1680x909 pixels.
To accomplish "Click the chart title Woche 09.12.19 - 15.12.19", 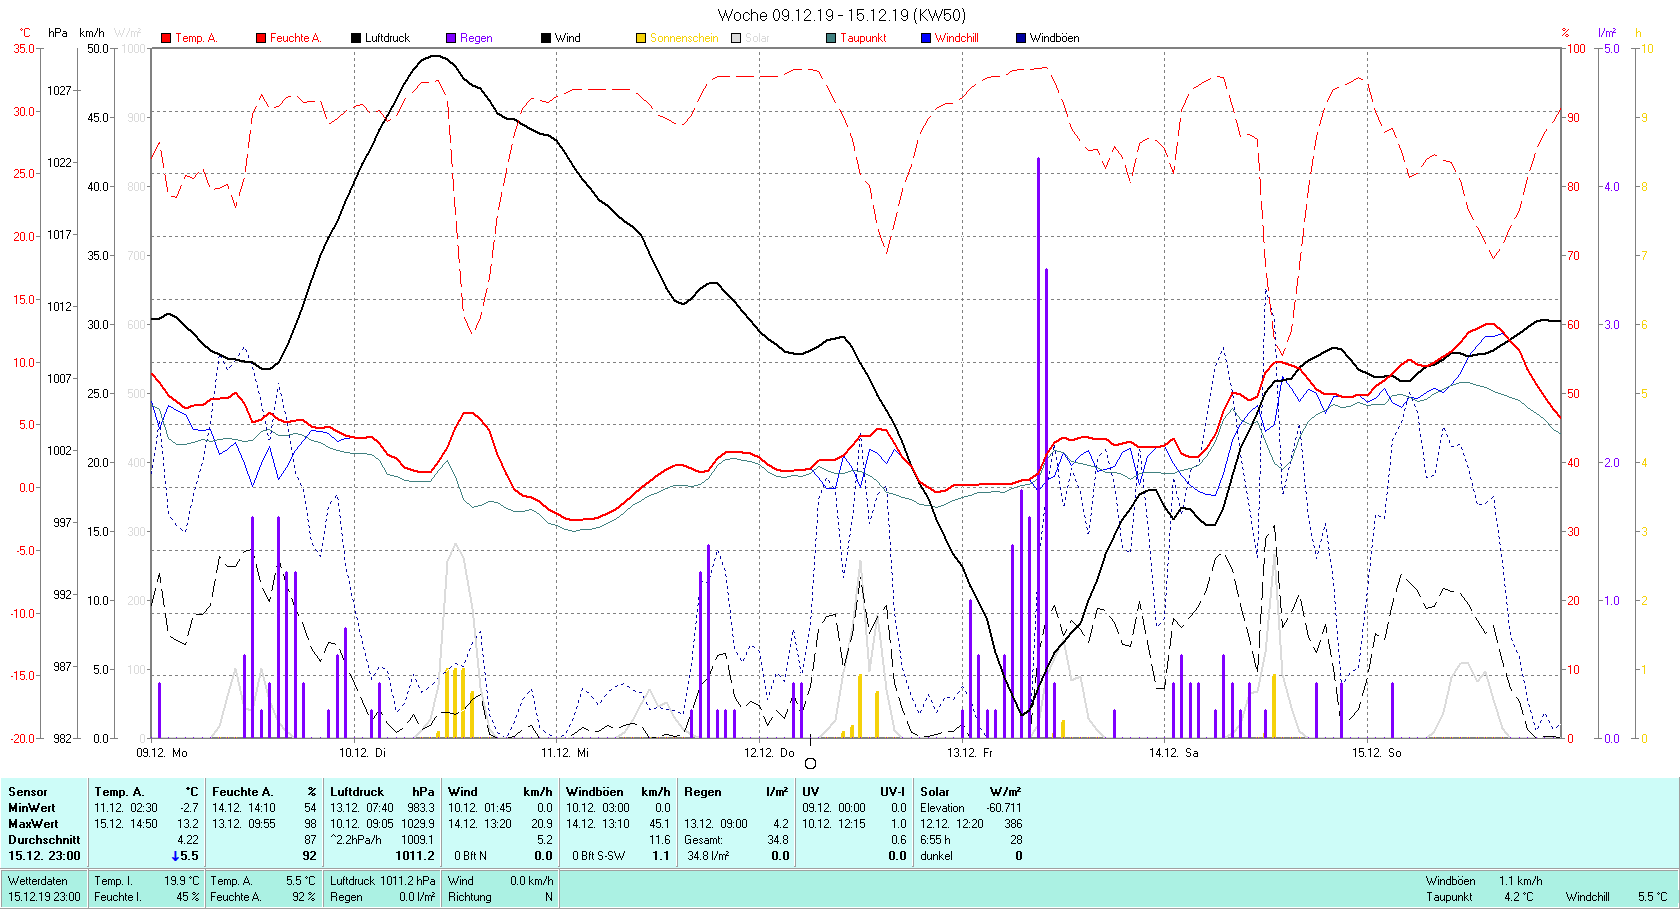I will pos(842,15).
